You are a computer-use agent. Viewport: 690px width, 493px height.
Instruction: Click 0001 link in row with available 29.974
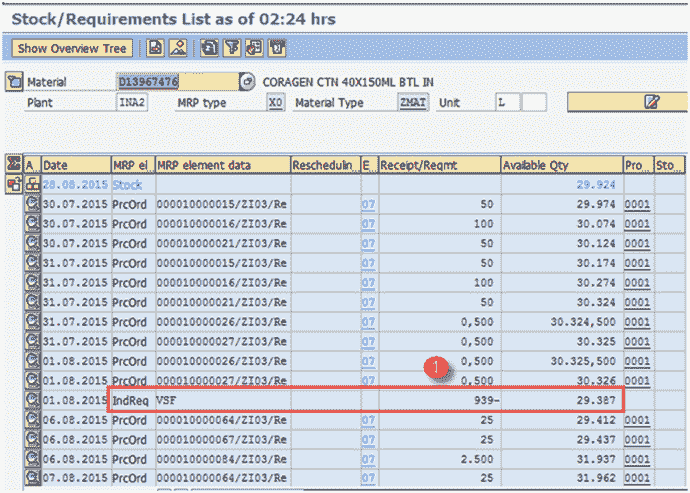[637, 204]
